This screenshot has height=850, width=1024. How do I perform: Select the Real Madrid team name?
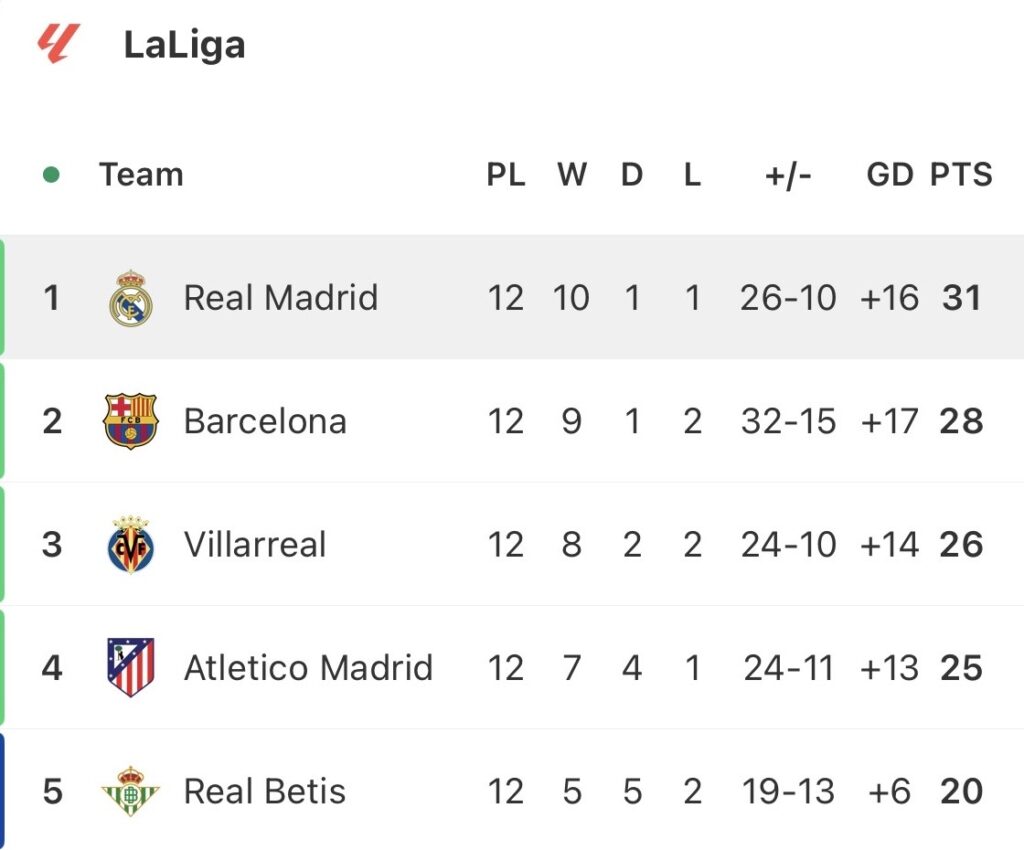[x=281, y=298]
